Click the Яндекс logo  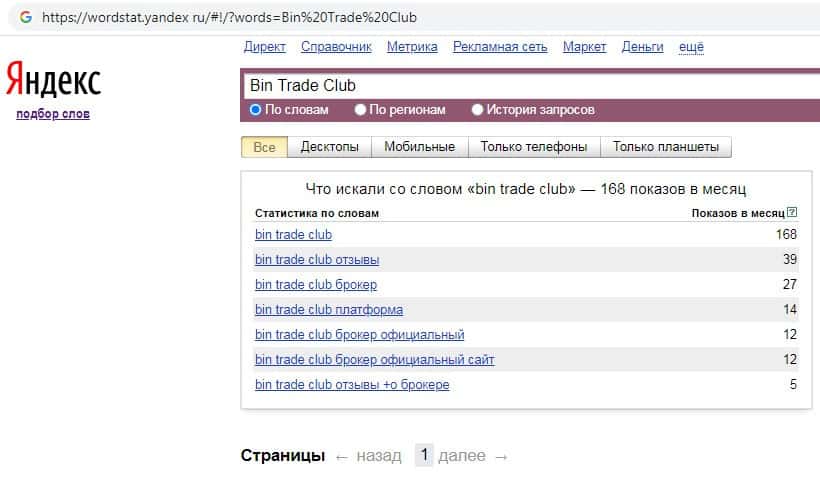pyautogui.click(x=53, y=79)
